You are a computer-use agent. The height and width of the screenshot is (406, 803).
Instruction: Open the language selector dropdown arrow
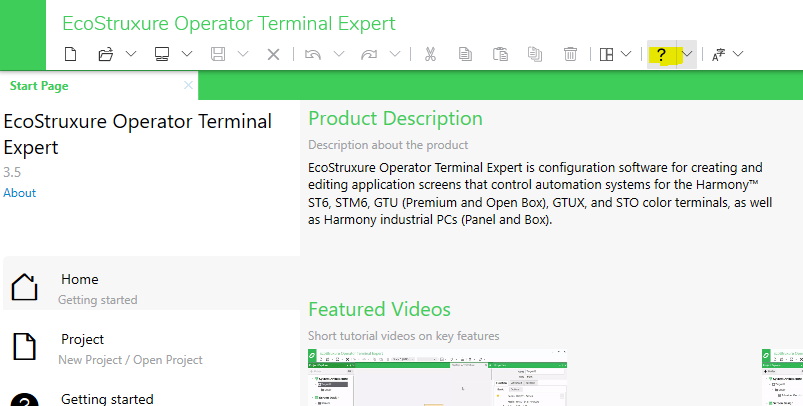tap(738, 54)
